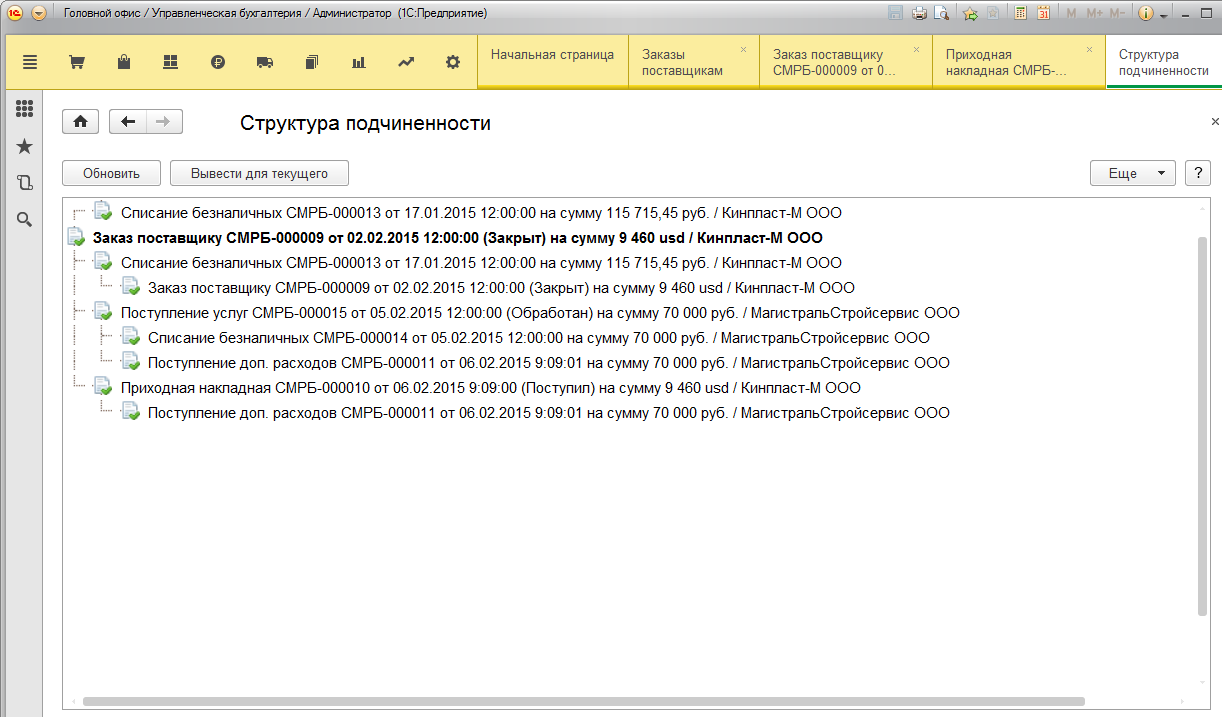Click the scroll-up arrow of the tree
The image size is (1222, 717).
[1203, 207]
